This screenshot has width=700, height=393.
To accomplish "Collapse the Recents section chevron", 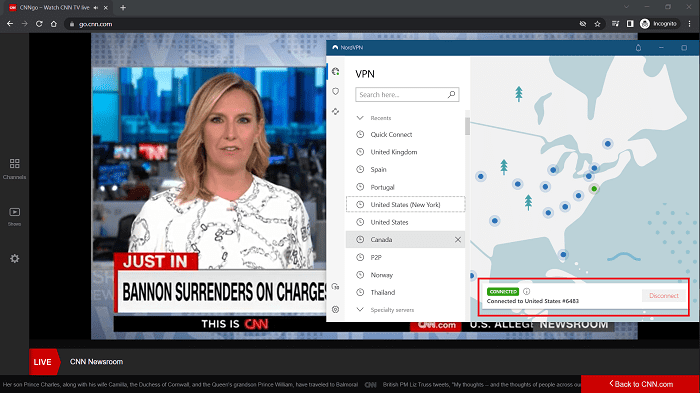I will click(x=360, y=118).
